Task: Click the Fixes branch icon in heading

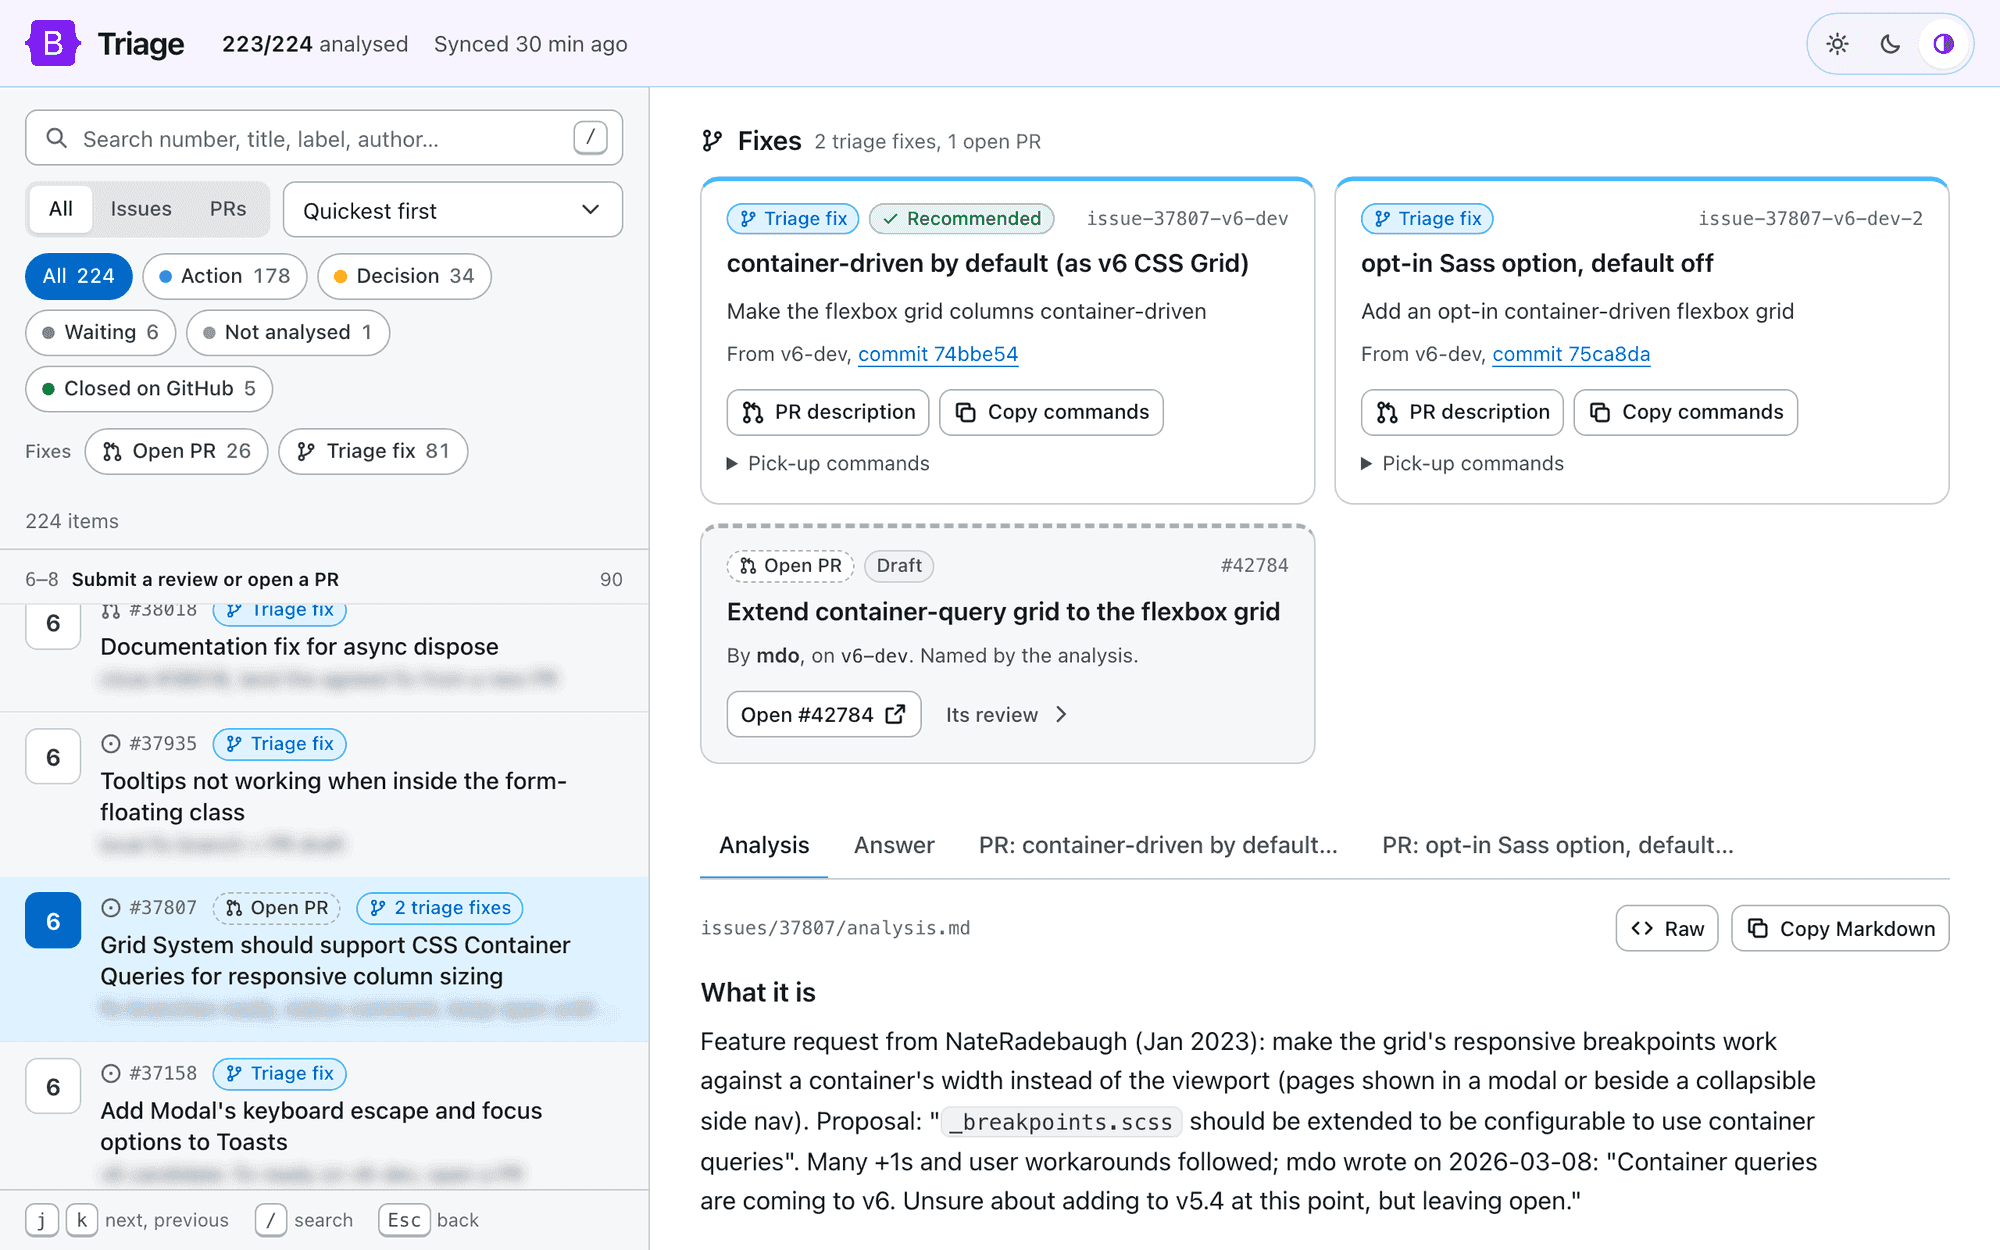Action: tap(712, 141)
